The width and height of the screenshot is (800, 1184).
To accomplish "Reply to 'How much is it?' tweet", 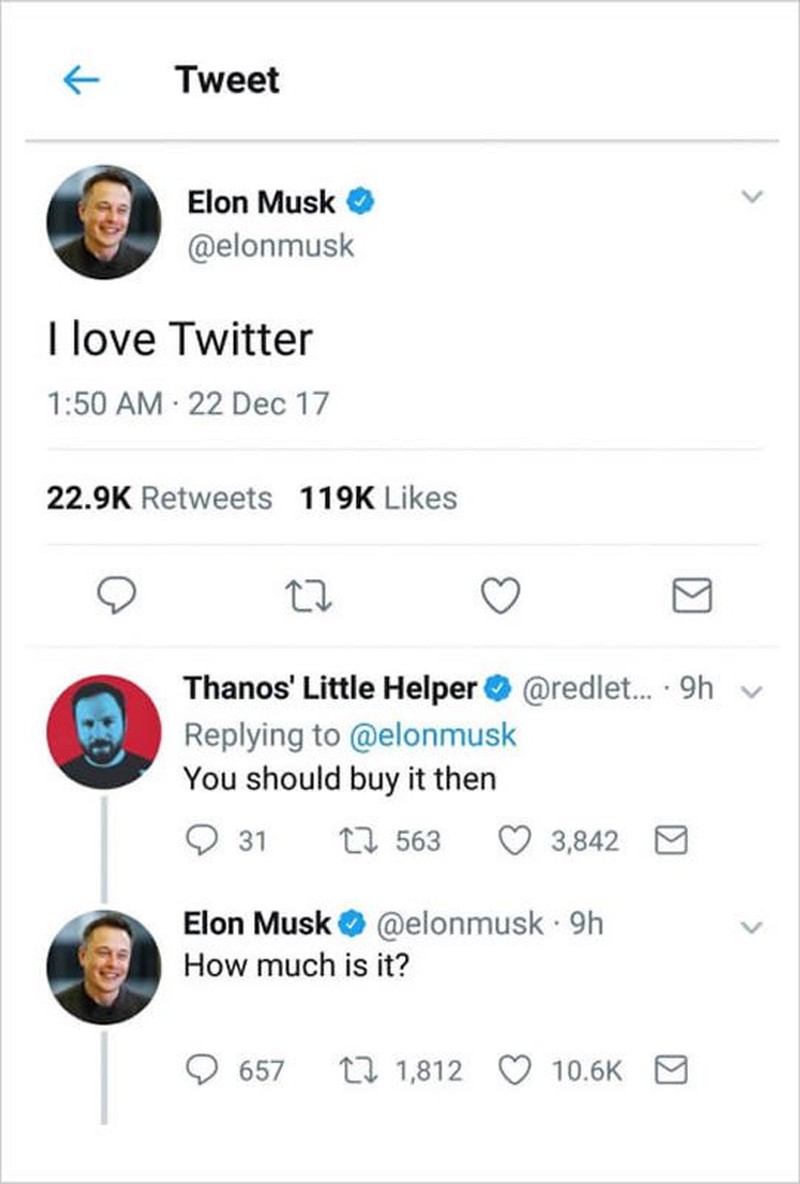I will coord(203,1070).
